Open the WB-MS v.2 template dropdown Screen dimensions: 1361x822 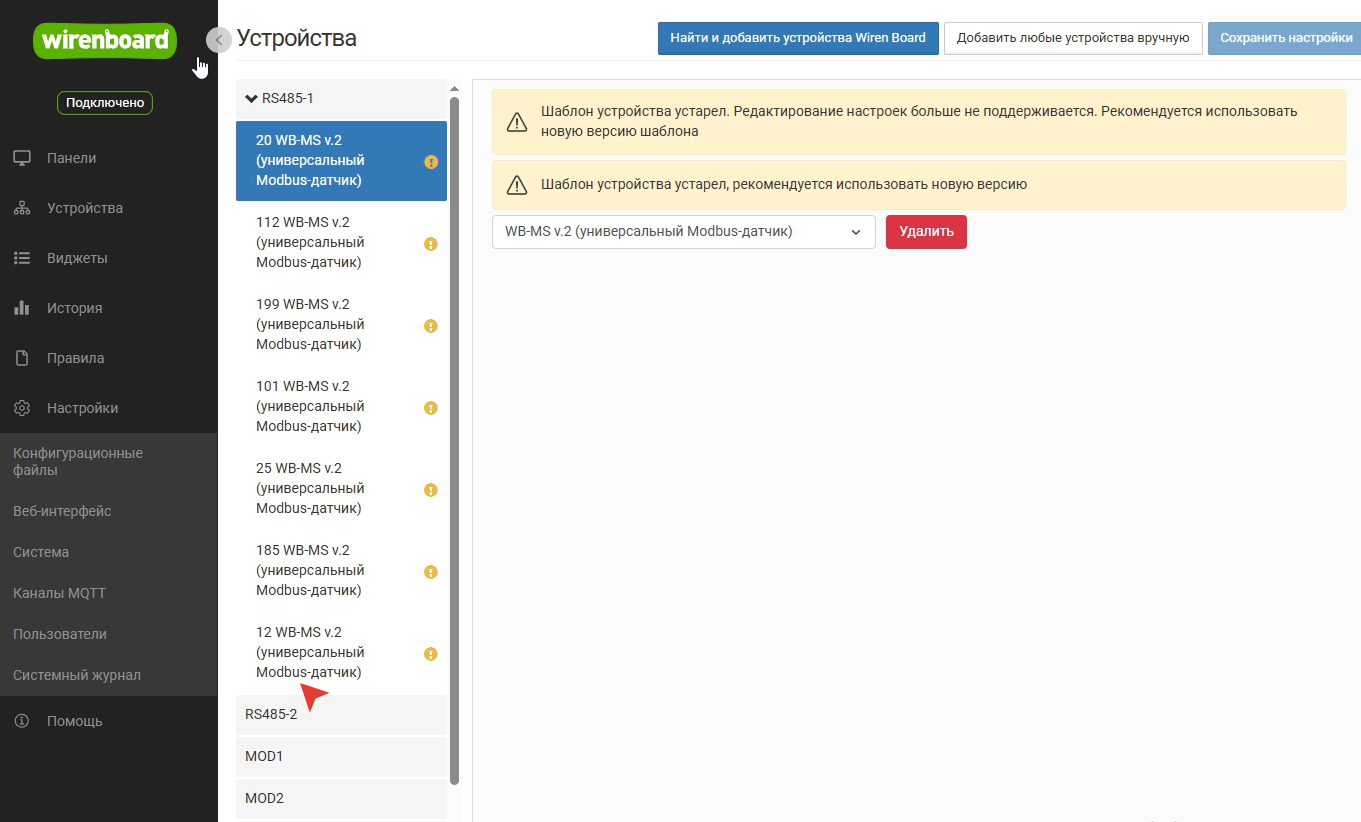click(683, 232)
